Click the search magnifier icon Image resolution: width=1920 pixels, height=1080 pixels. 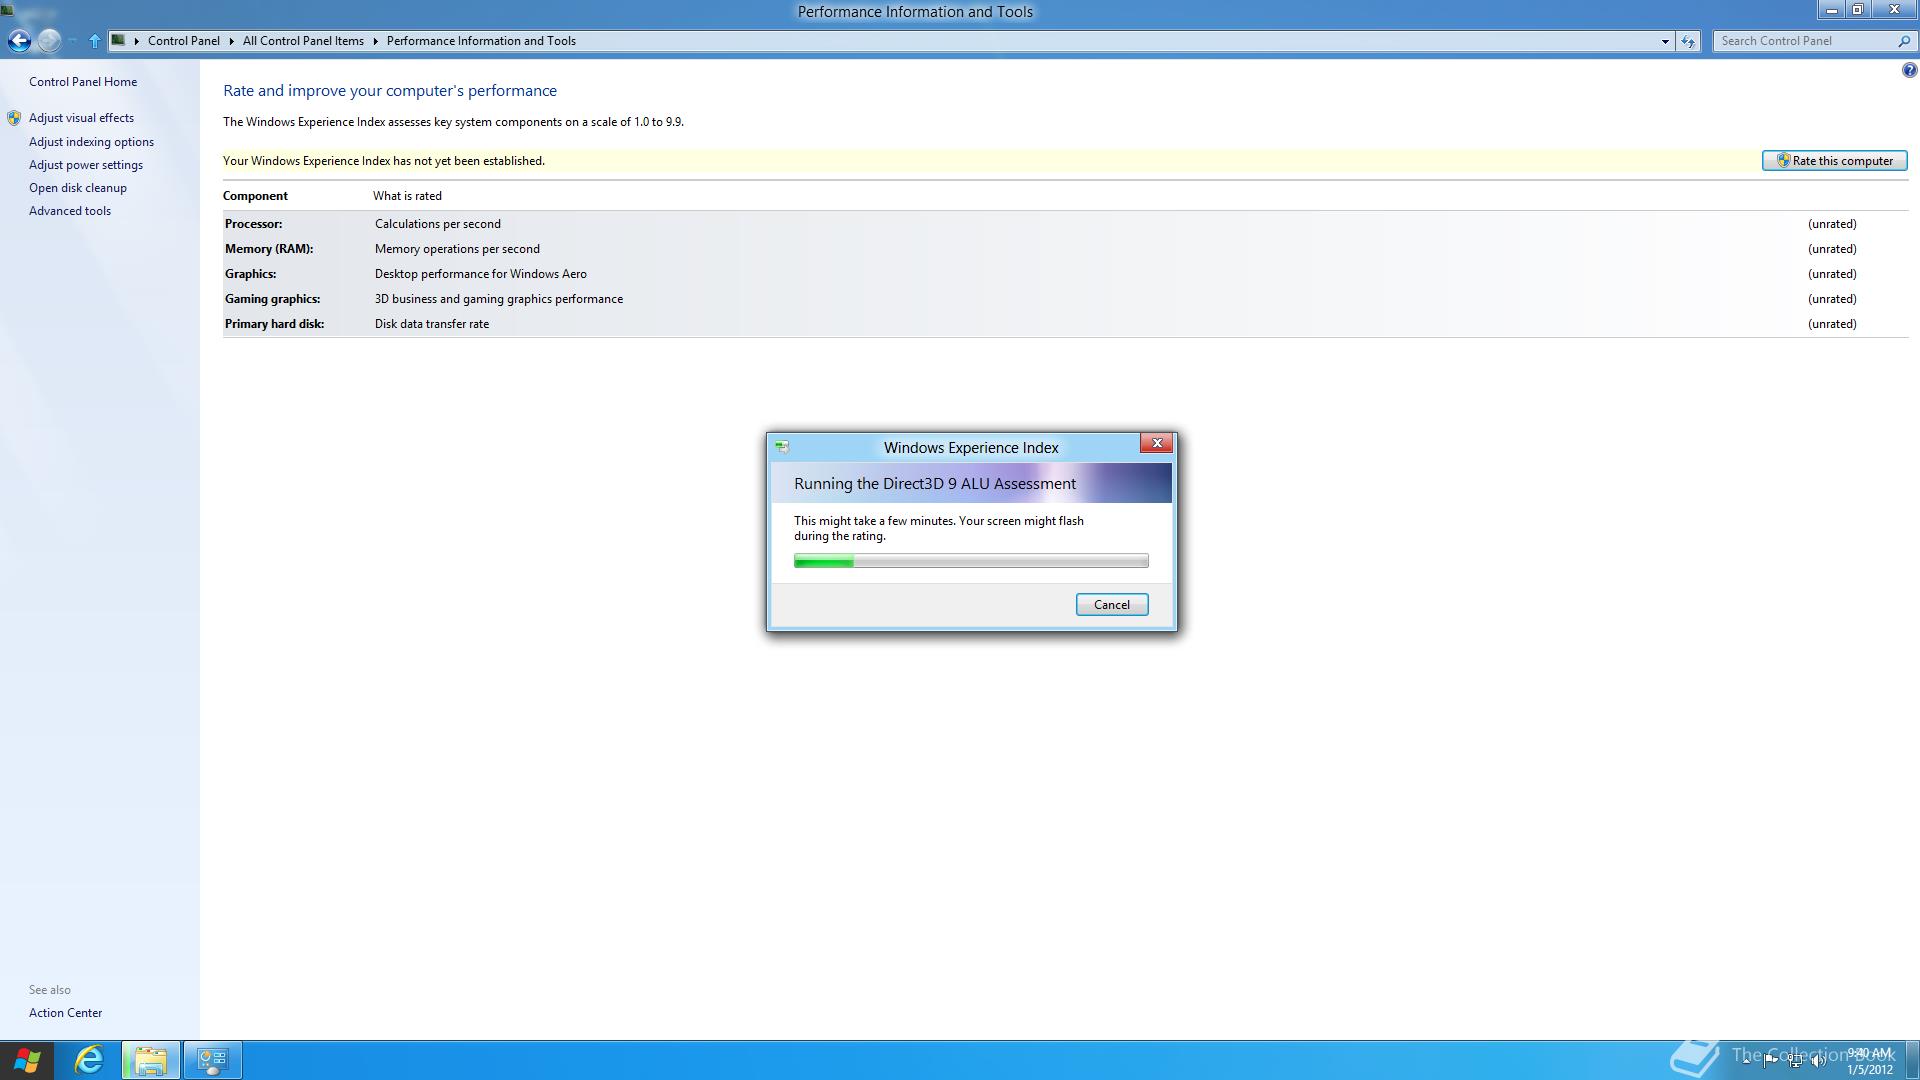(x=1903, y=41)
